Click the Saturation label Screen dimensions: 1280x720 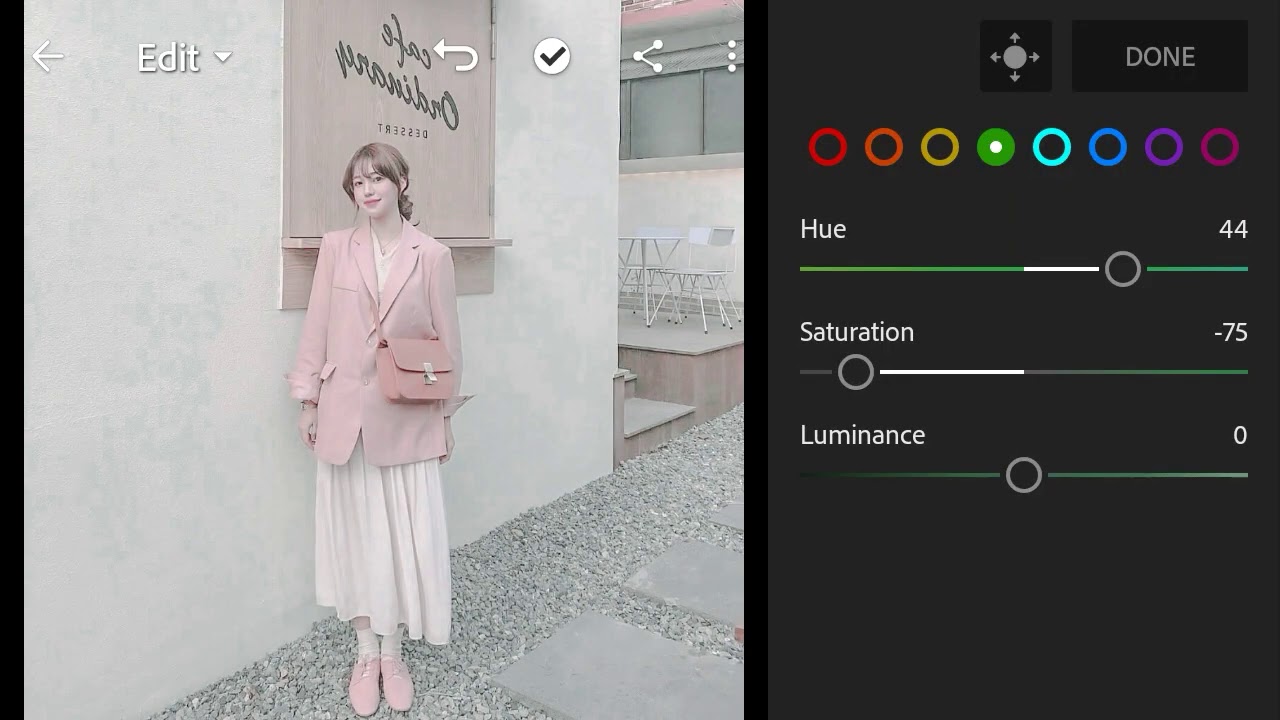click(x=857, y=333)
